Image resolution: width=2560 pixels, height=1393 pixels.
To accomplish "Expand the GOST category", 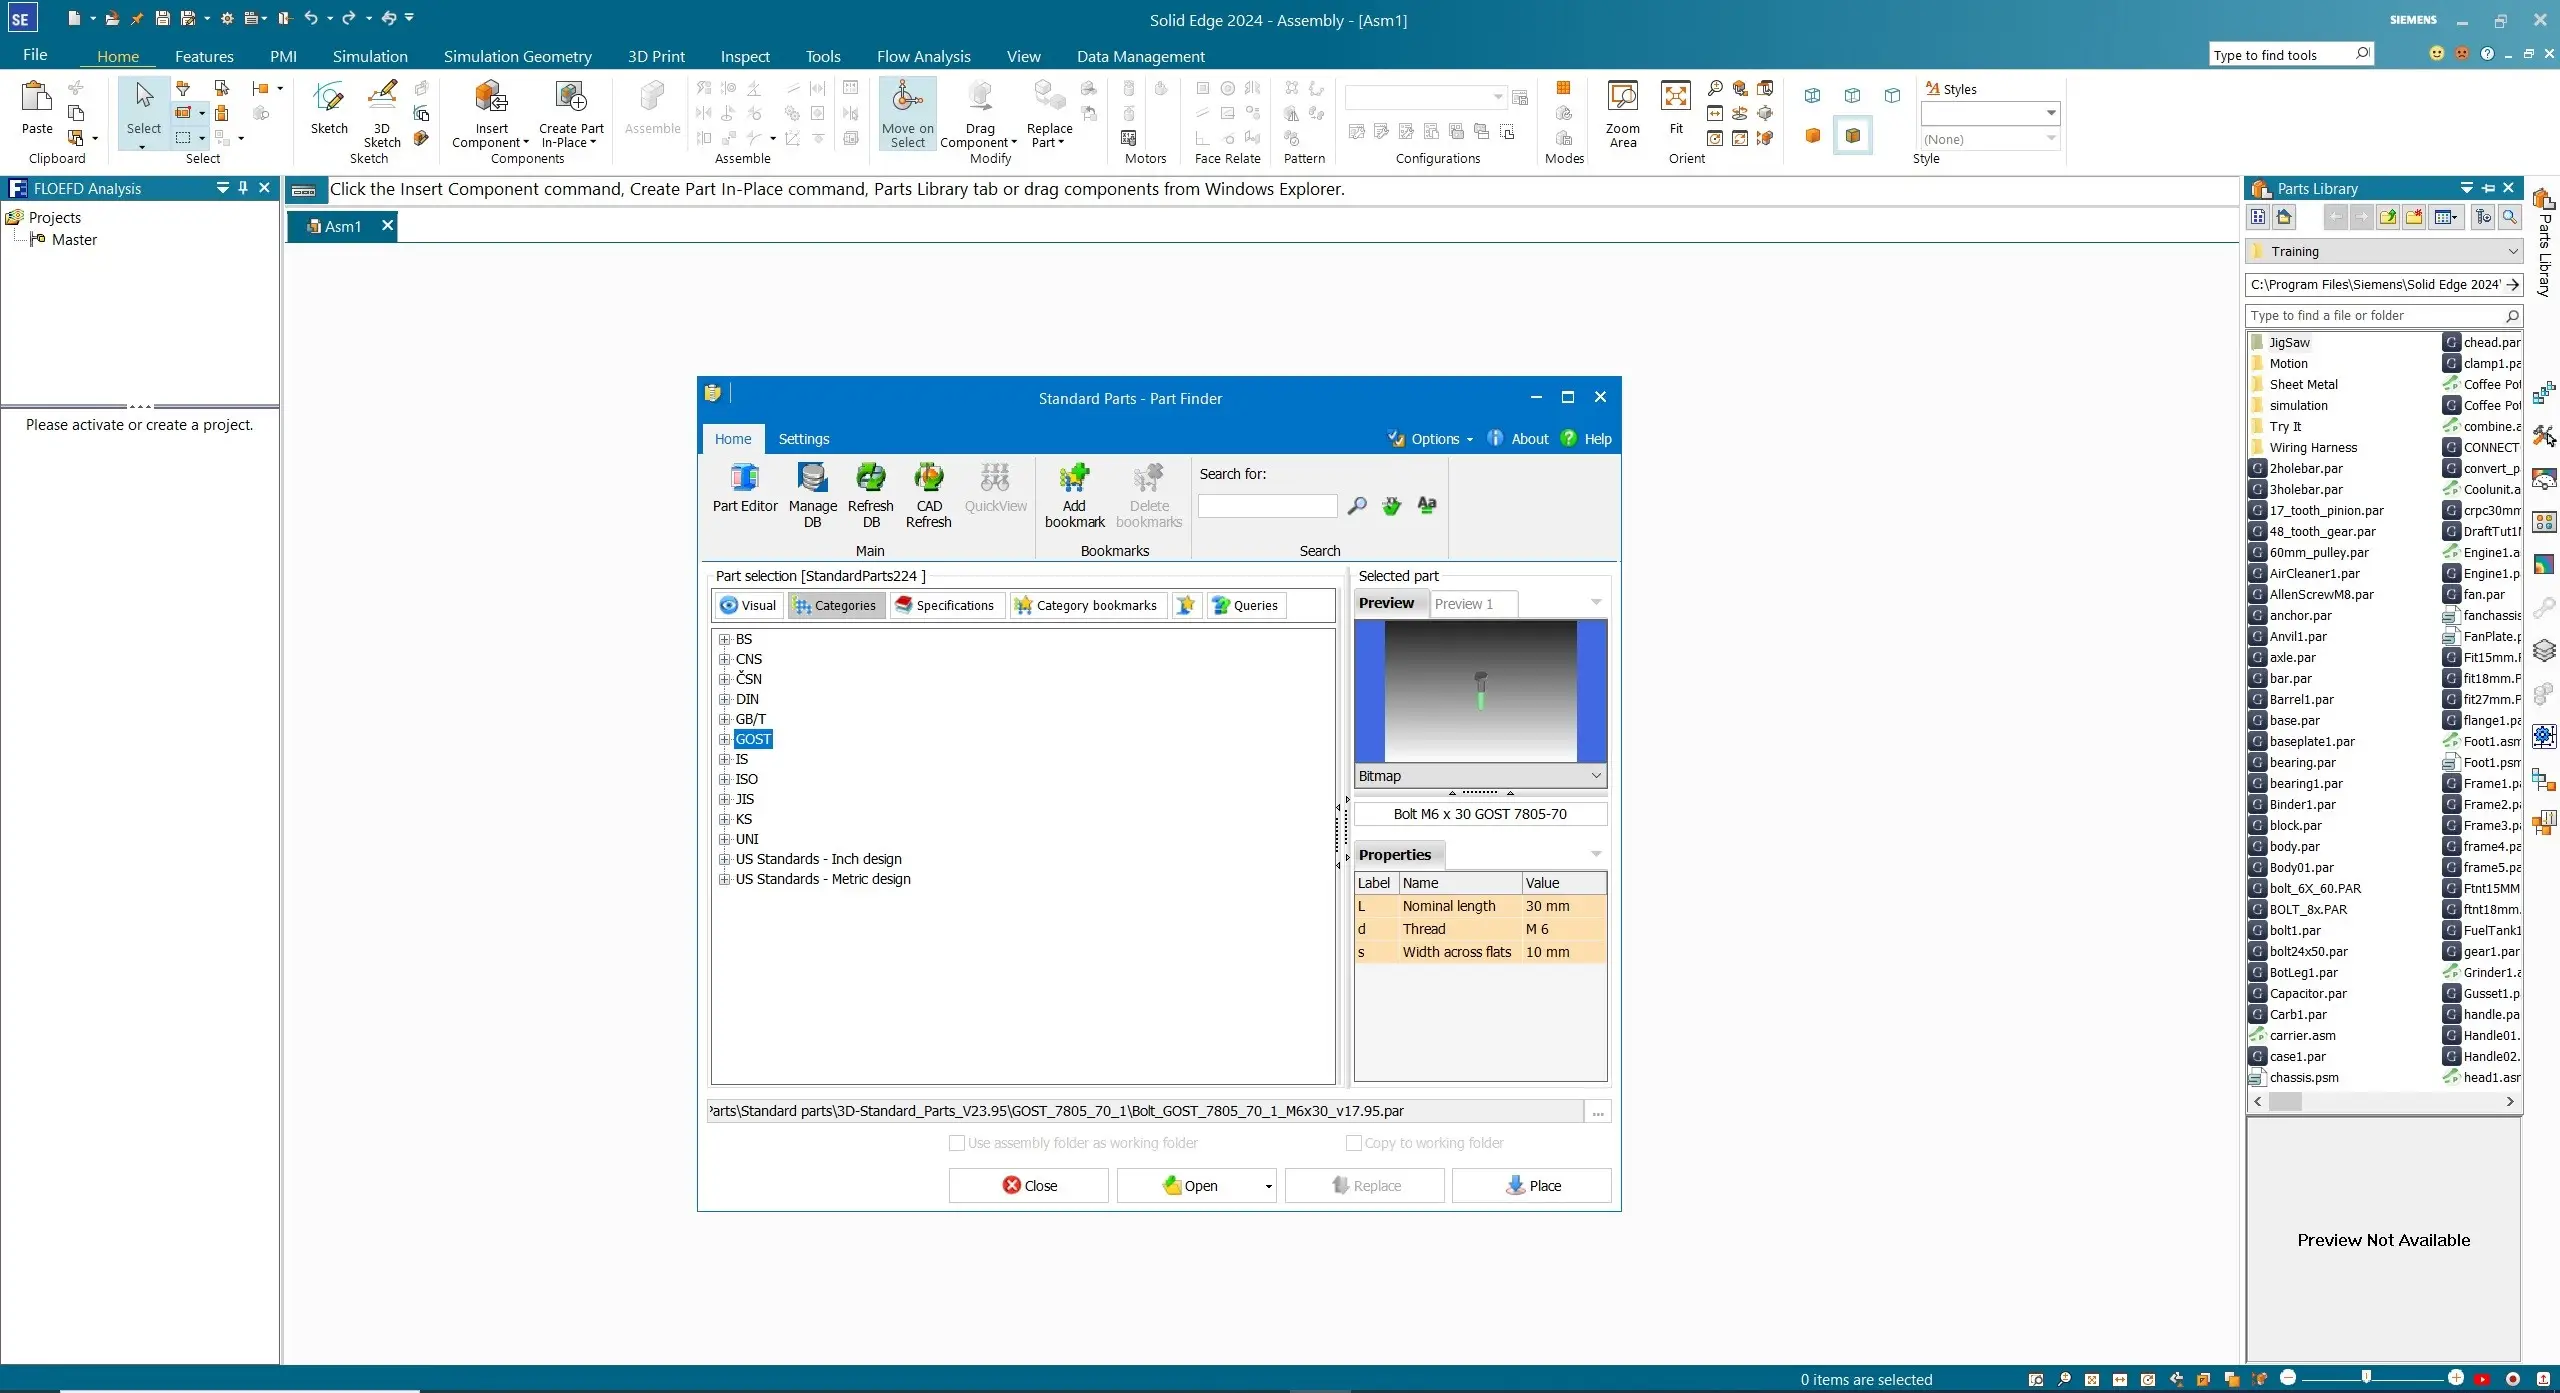I will click(x=725, y=739).
